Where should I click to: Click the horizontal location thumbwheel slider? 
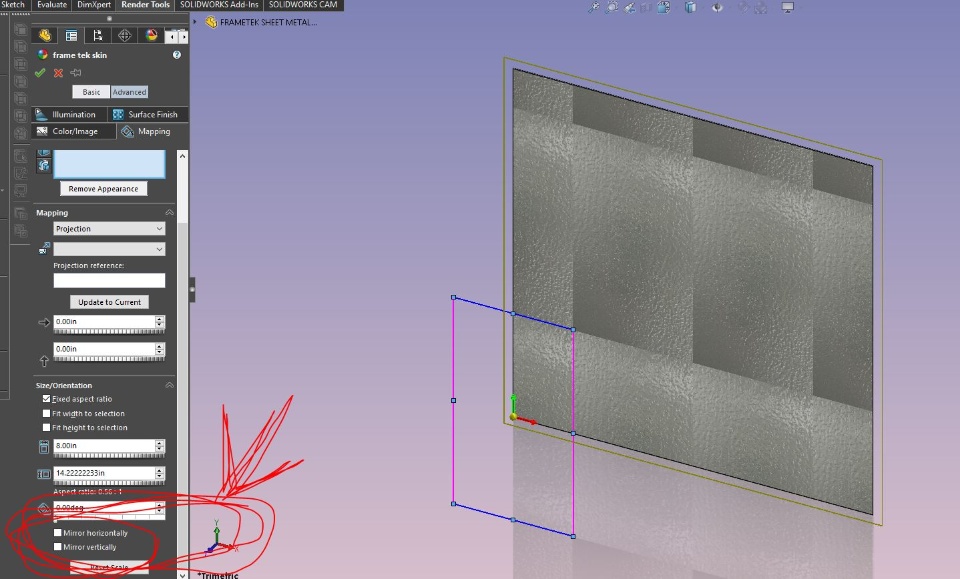coord(109,331)
